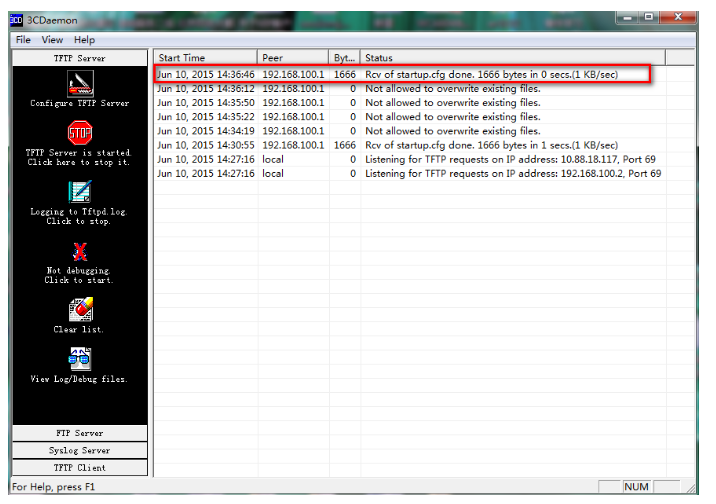Screen dimensions: 716x504
Task: Click 'Not debugging. Click to start.' label text
Action: 79,275
